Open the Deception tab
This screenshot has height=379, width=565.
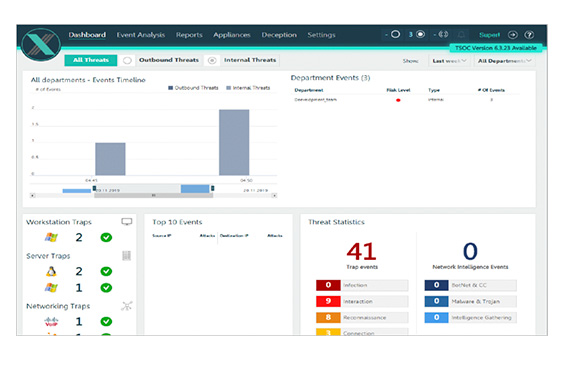tap(279, 35)
